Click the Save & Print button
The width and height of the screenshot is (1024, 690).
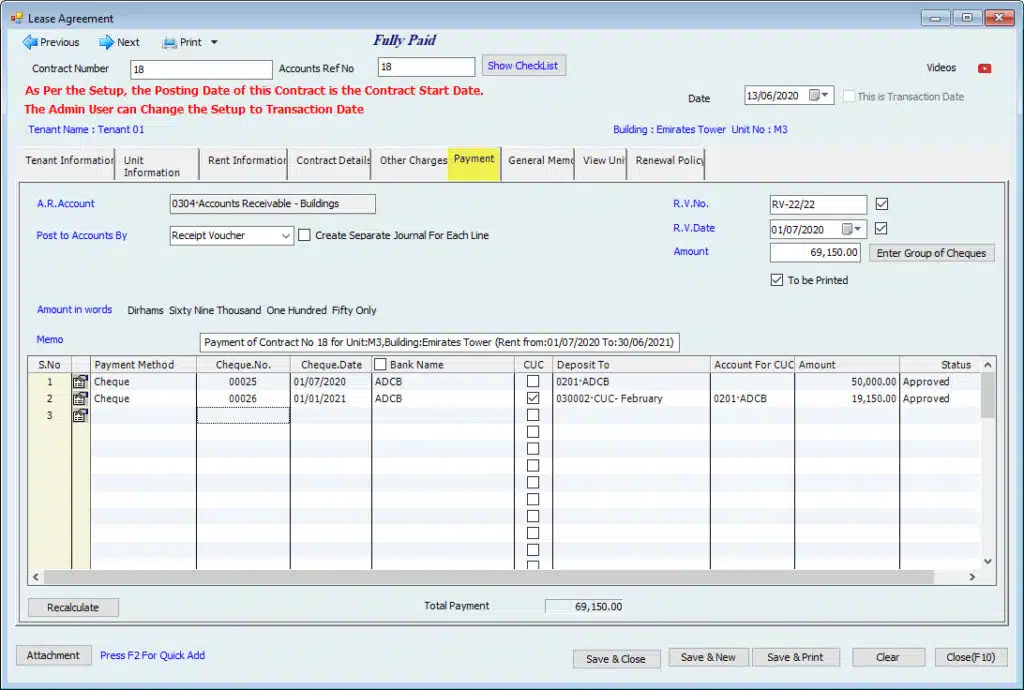coord(795,657)
